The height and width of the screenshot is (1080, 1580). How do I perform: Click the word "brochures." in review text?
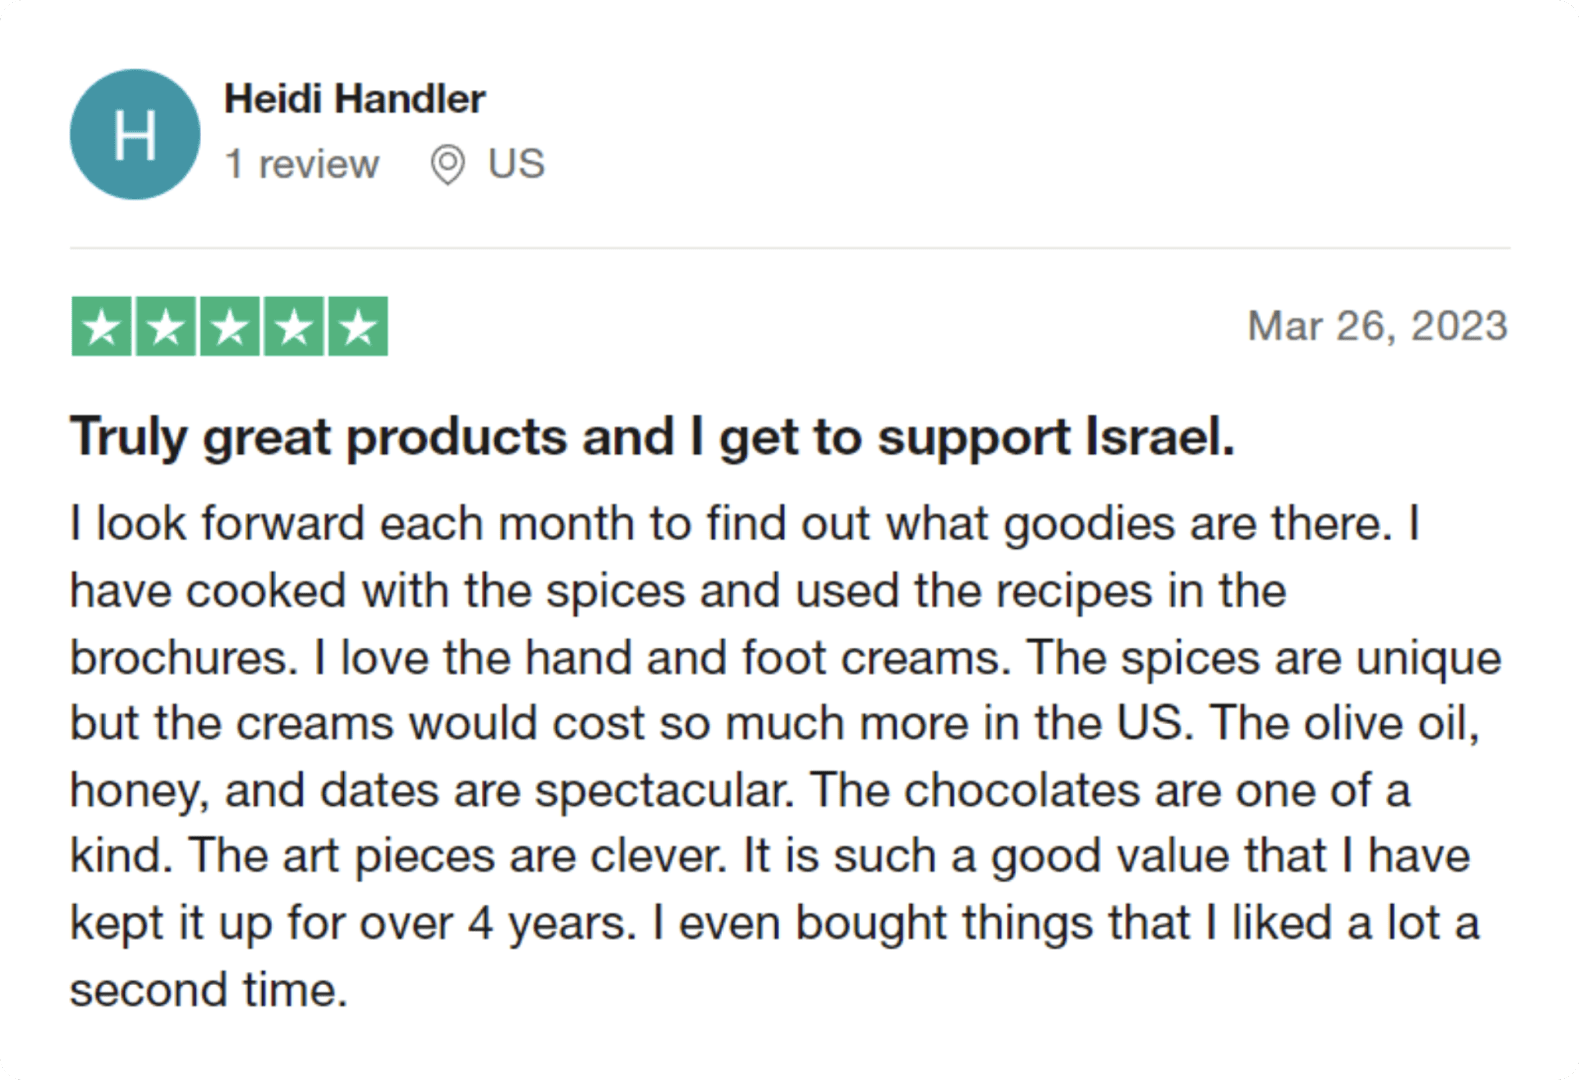click(183, 658)
